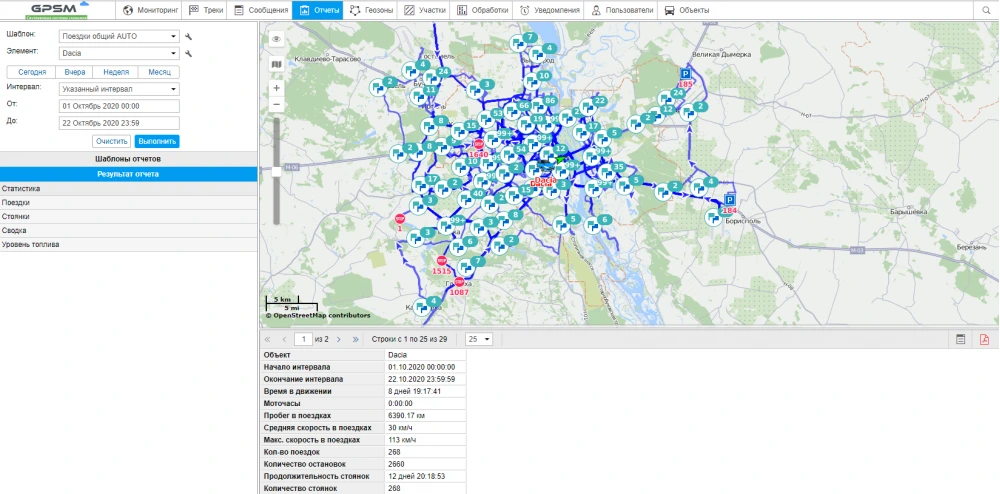Click the parking marker labeled 184
The width and height of the screenshot is (1000, 494).
730,200
